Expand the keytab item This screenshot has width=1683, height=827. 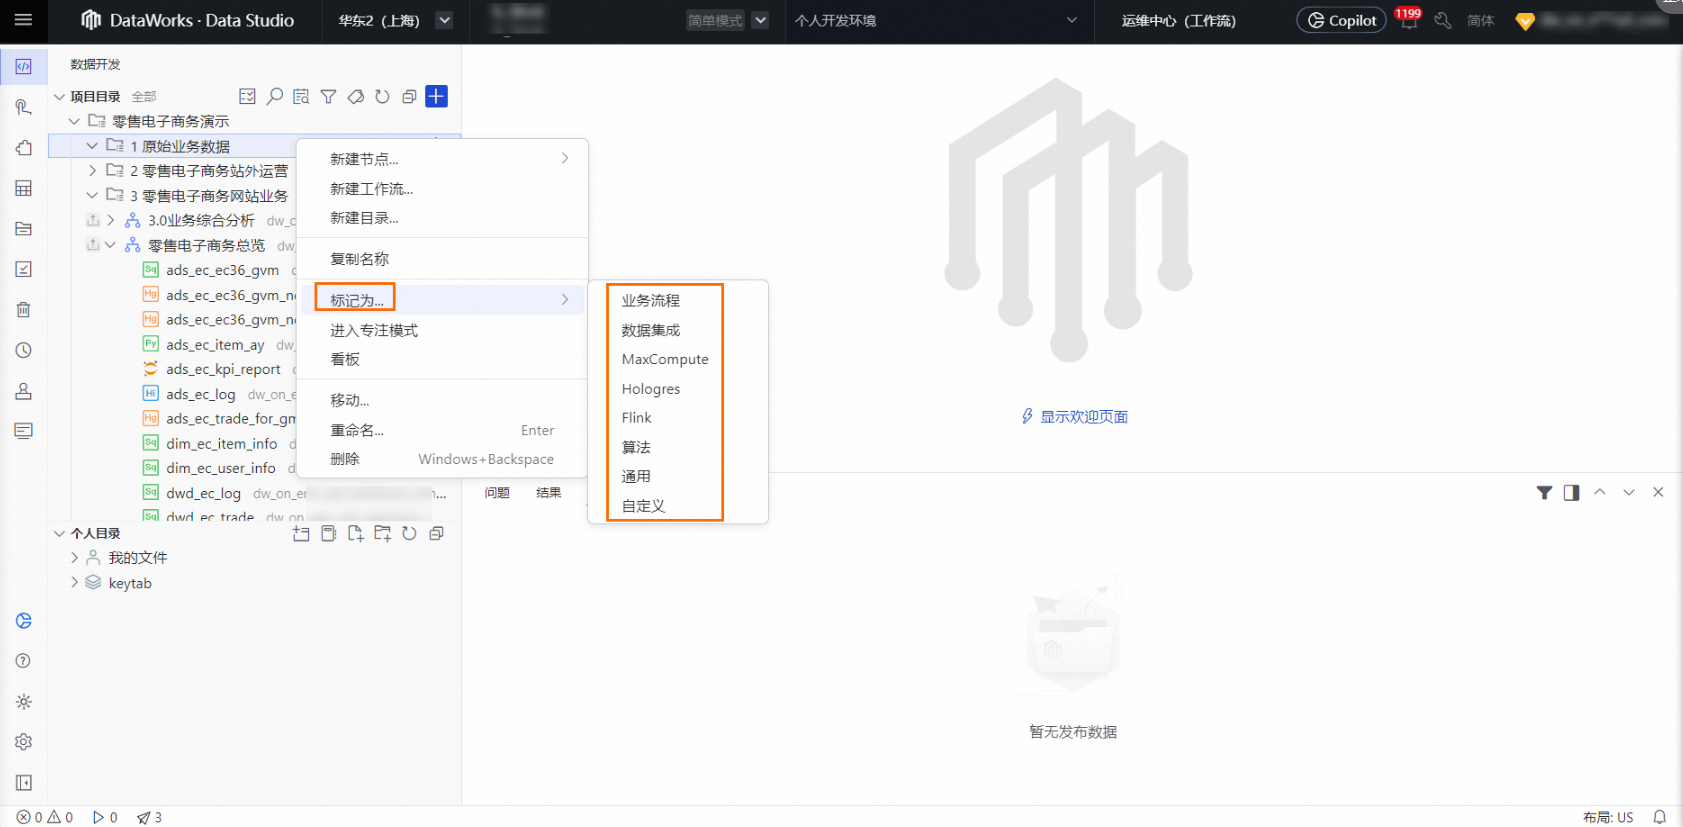pyautogui.click(x=74, y=583)
